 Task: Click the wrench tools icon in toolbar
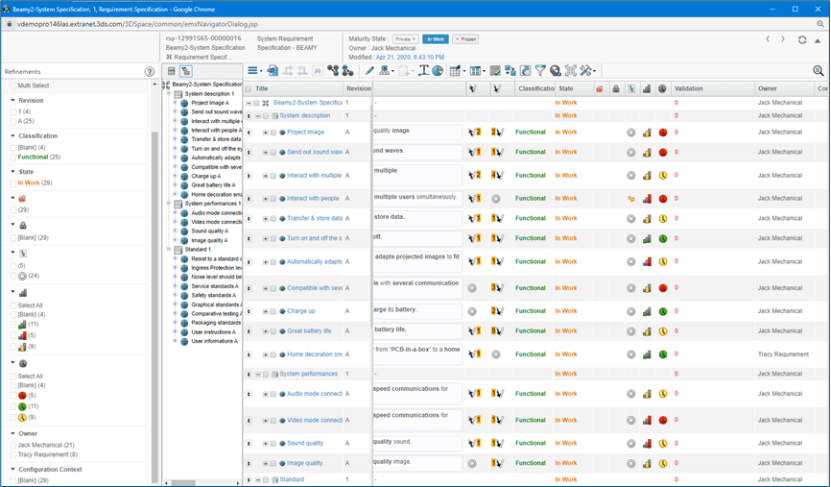coord(587,71)
